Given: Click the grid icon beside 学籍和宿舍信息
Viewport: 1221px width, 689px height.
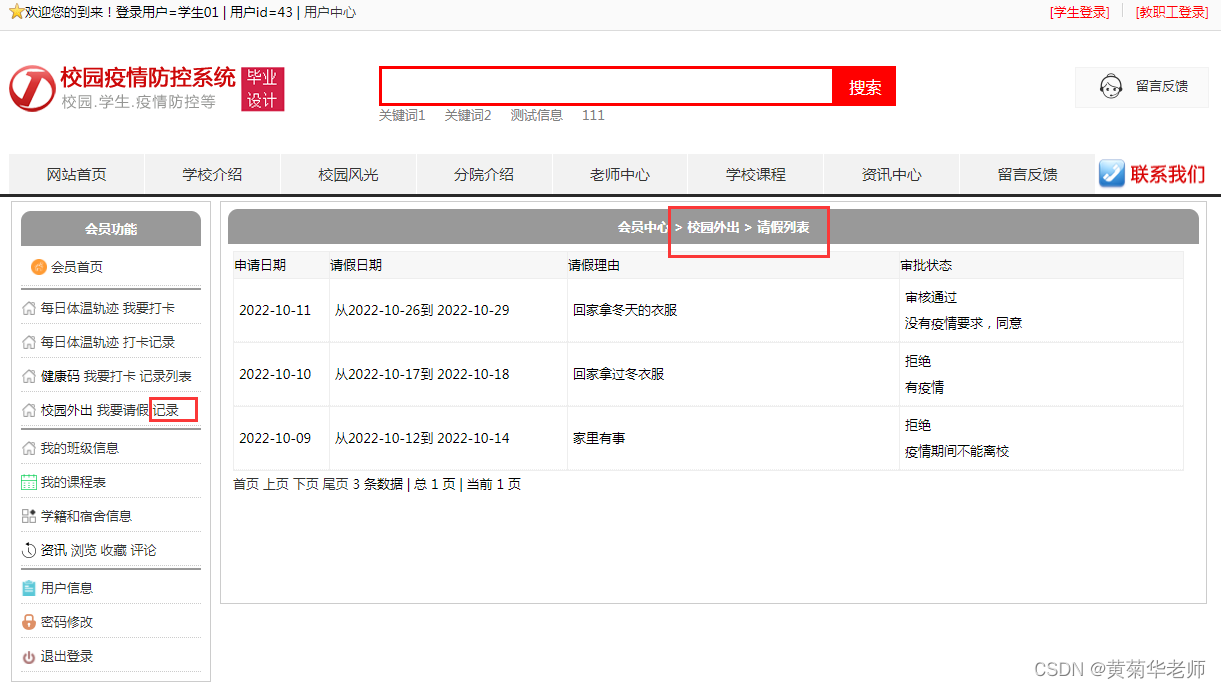Looking at the screenshot, I should click(x=29, y=516).
